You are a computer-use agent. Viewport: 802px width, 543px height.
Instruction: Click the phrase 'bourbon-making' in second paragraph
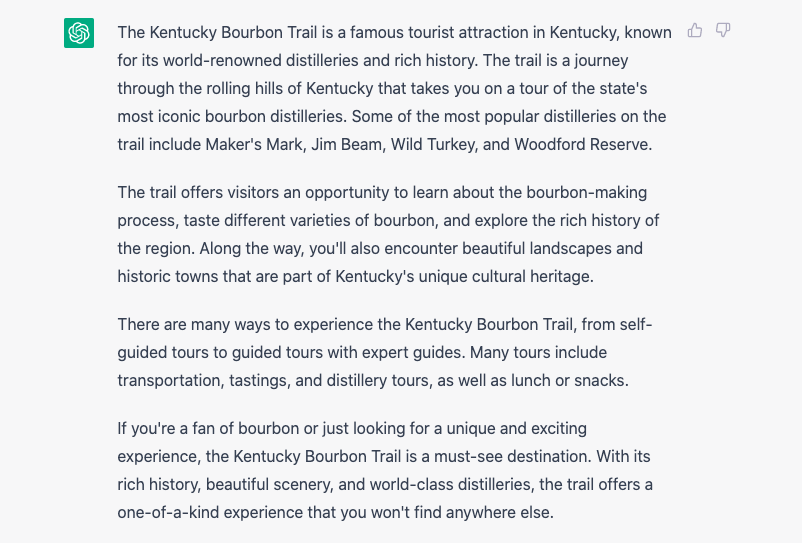(x=587, y=193)
